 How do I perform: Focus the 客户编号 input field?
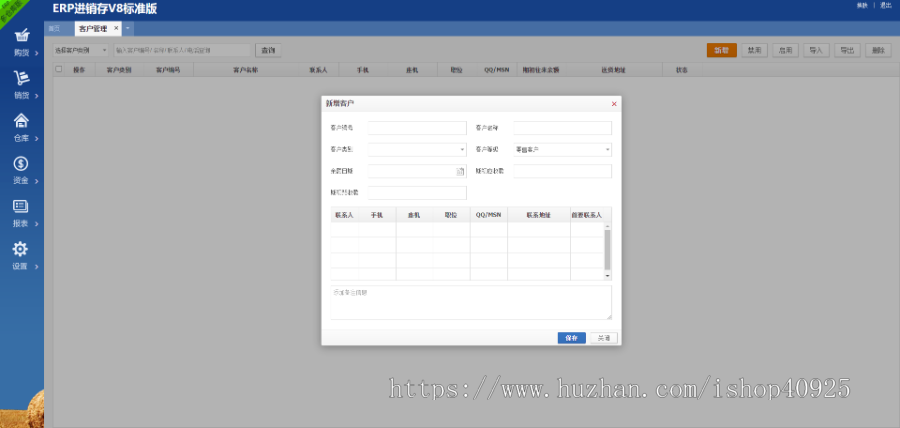click(417, 128)
